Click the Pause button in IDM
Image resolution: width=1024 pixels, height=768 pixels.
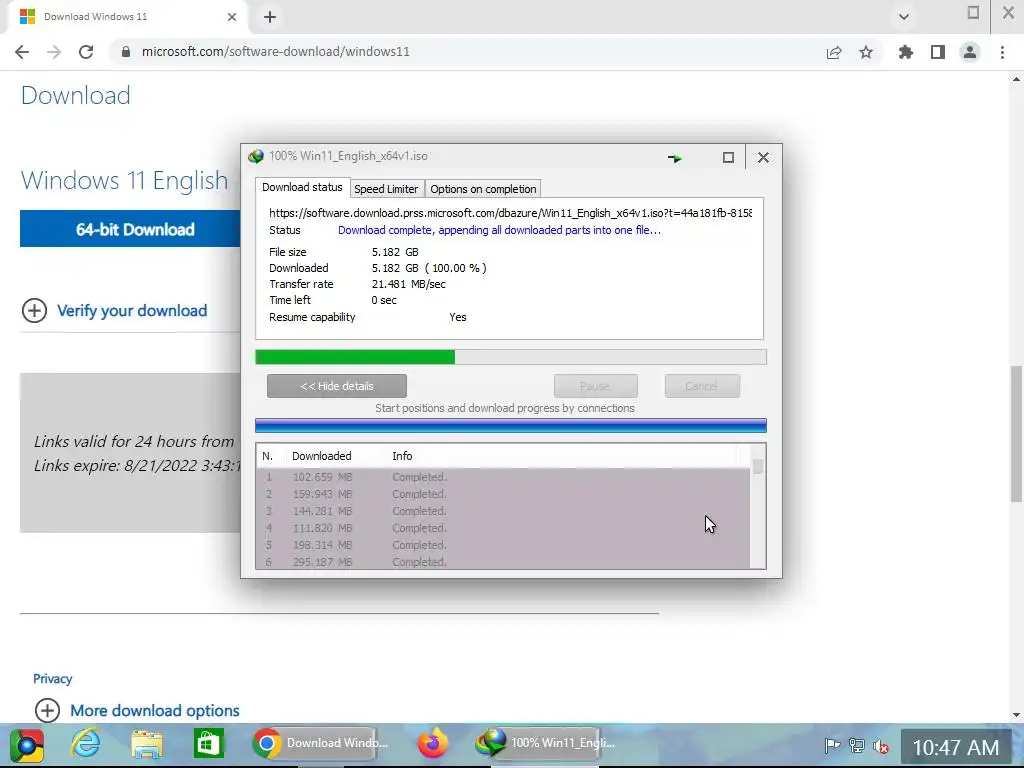pyautogui.click(x=596, y=386)
